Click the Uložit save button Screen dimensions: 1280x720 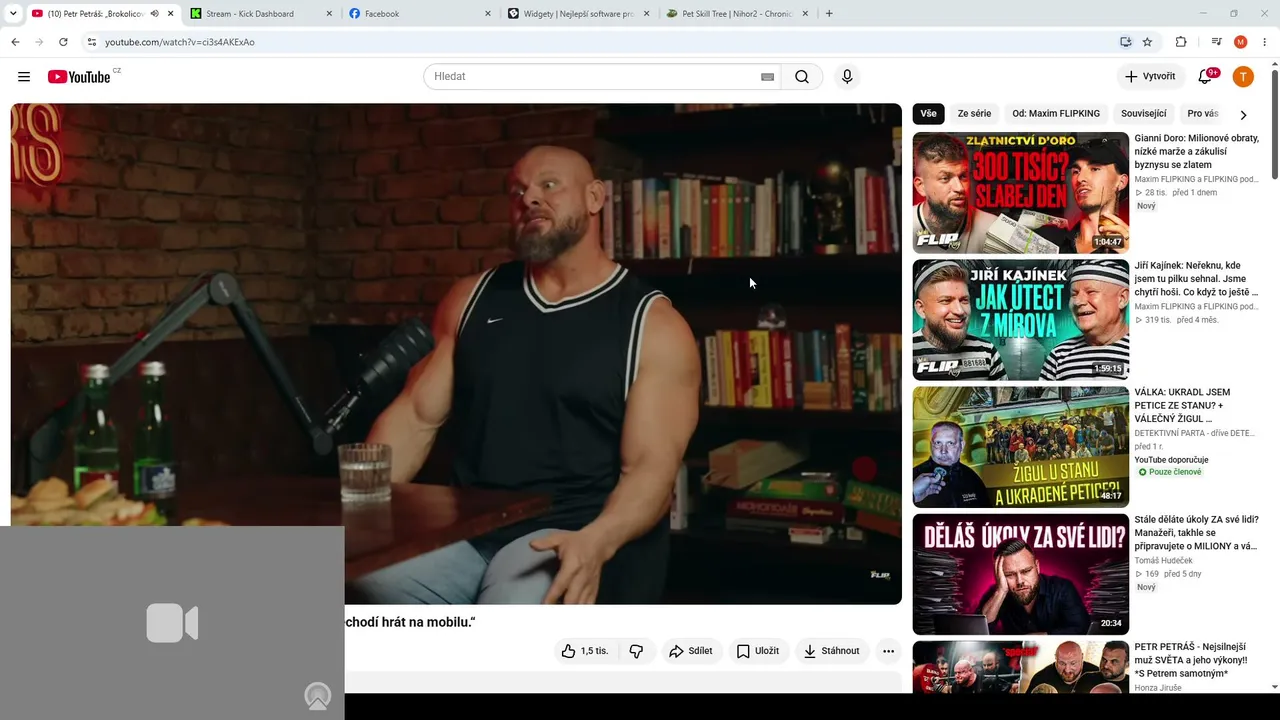pyautogui.click(x=758, y=651)
